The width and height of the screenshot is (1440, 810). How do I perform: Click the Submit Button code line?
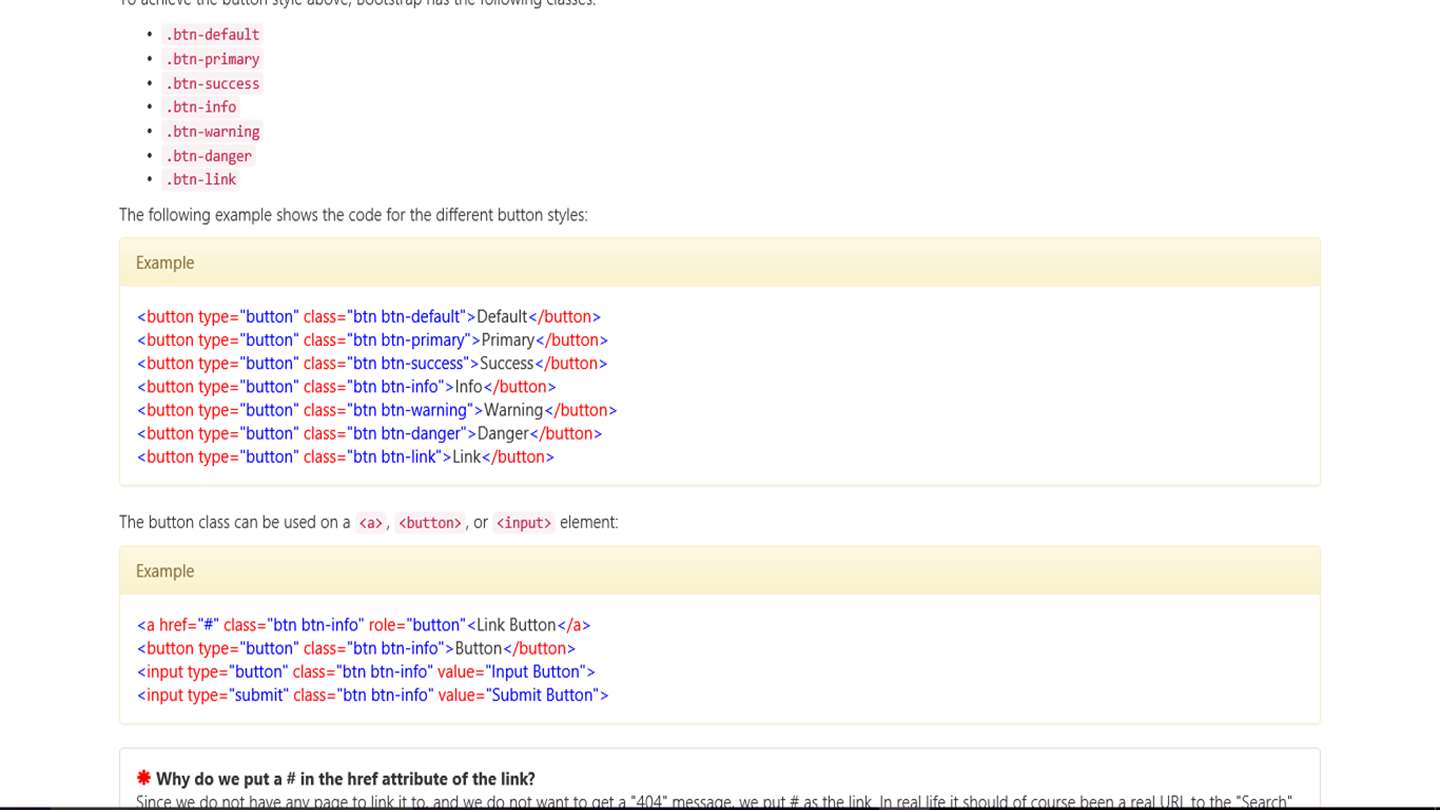(373, 695)
